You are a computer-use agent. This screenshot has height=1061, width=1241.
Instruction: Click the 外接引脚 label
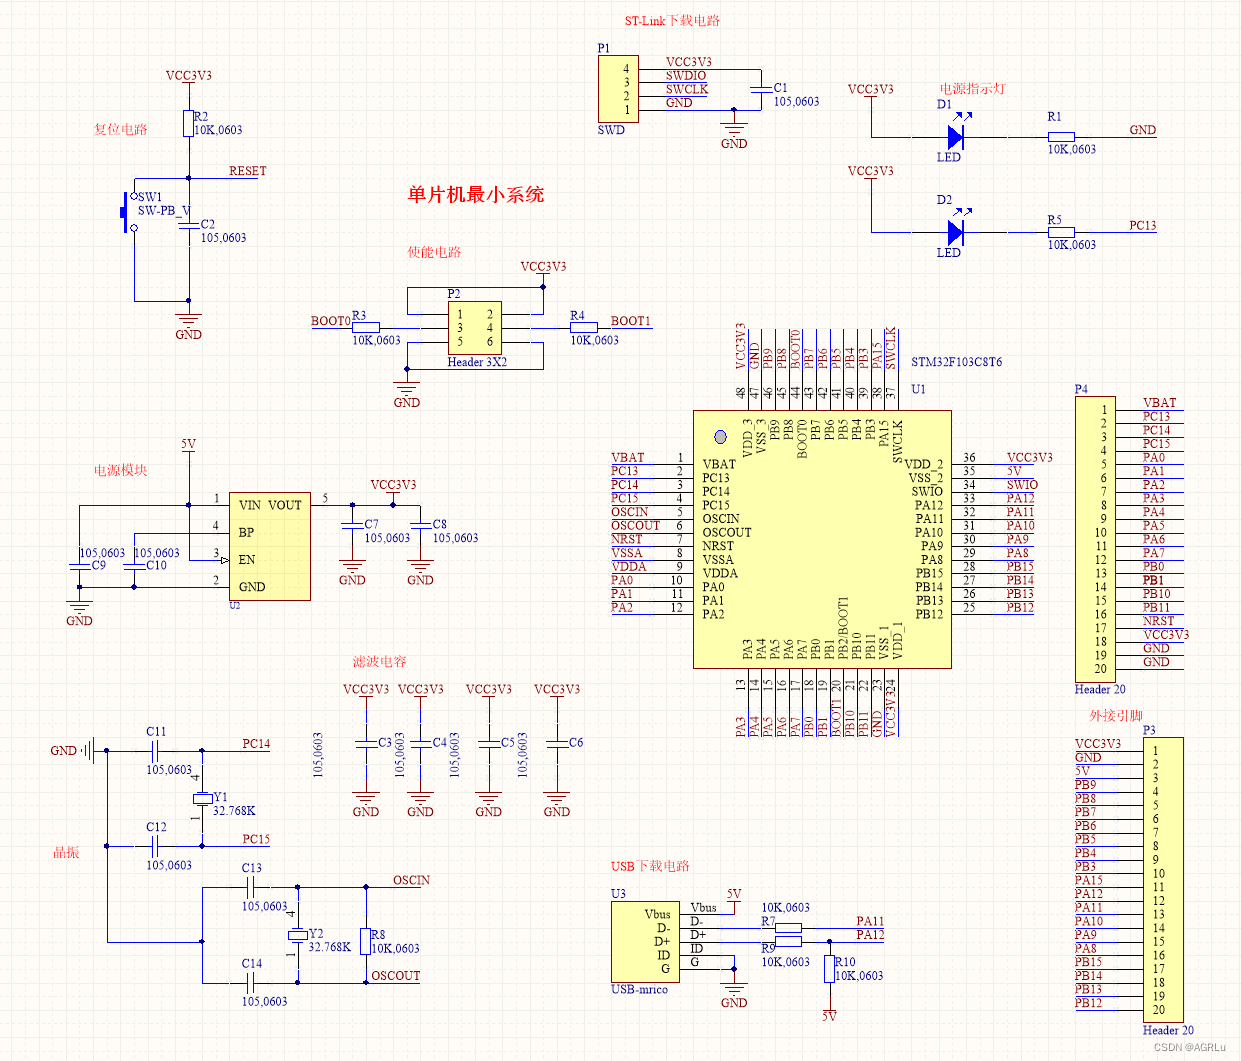click(x=1115, y=716)
